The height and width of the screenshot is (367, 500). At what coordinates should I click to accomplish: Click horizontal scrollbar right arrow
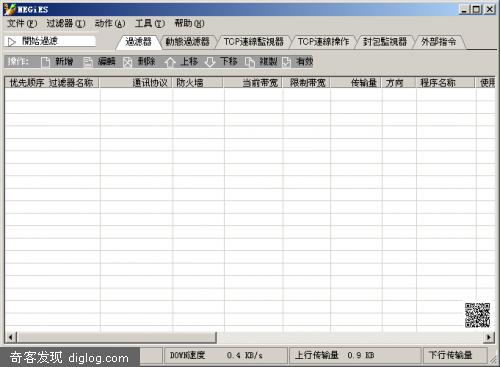point(489,337)
